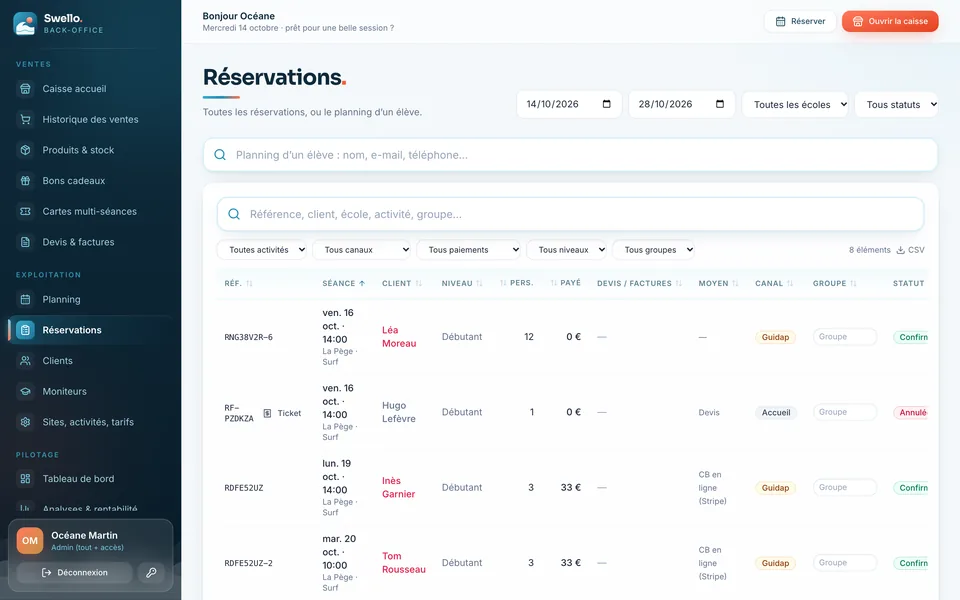Go to Clients sidebar section

(x=91, y=361)
